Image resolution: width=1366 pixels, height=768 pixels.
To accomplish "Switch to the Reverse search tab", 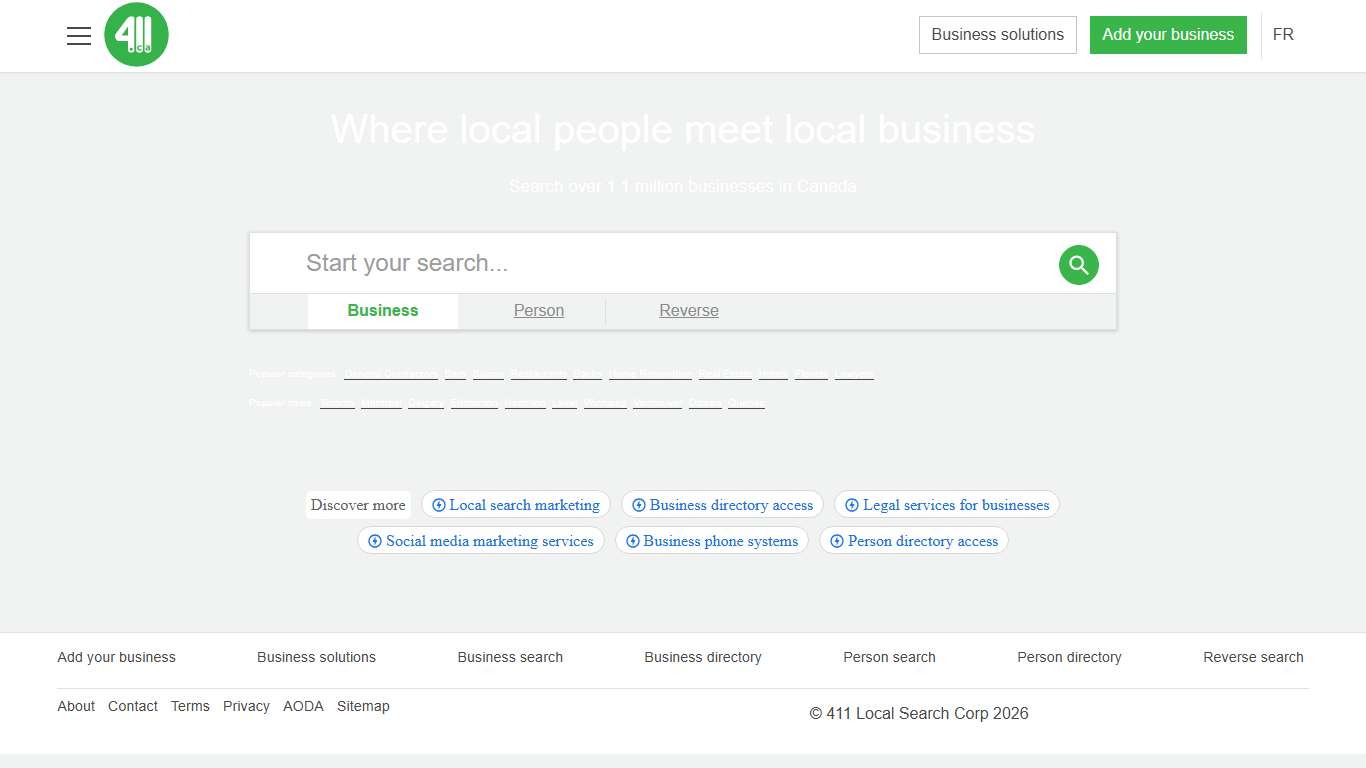I will [689, 310].
